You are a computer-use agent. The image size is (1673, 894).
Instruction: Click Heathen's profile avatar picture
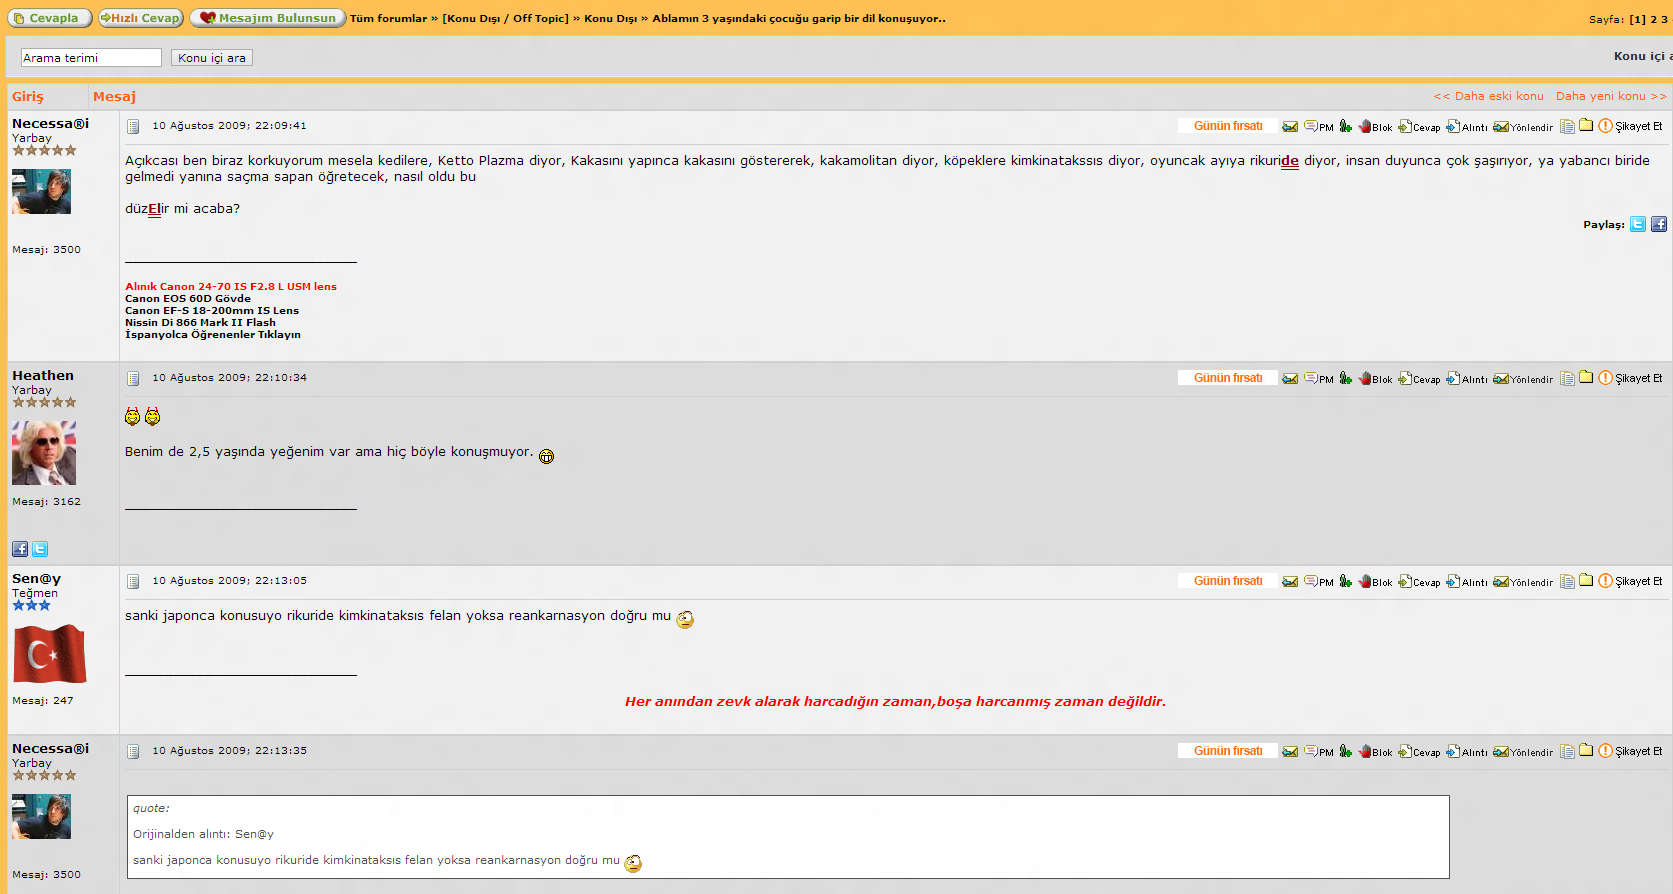[x=44, y=453]
